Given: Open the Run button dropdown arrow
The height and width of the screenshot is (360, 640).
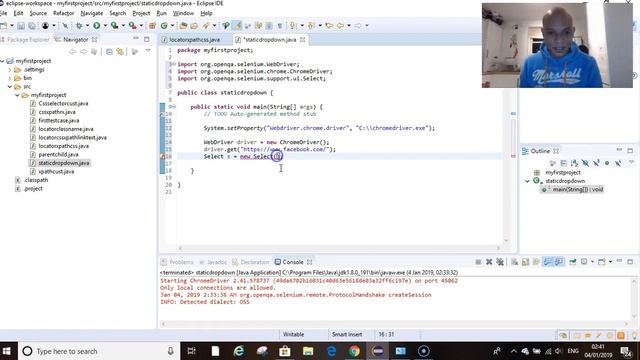Looking at the screenshot, I should (x=105, y=26).
